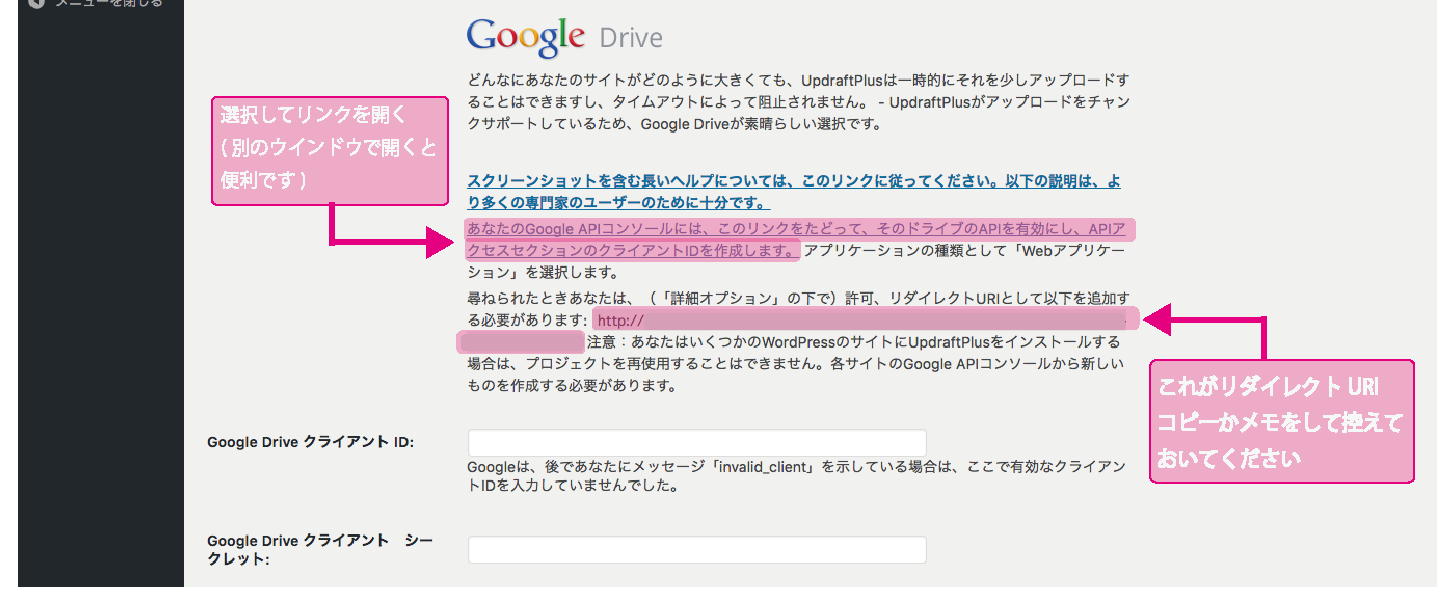1454x605 pixels.
Task: Click the Google Drive logo
Action: (x=564, y=38)
